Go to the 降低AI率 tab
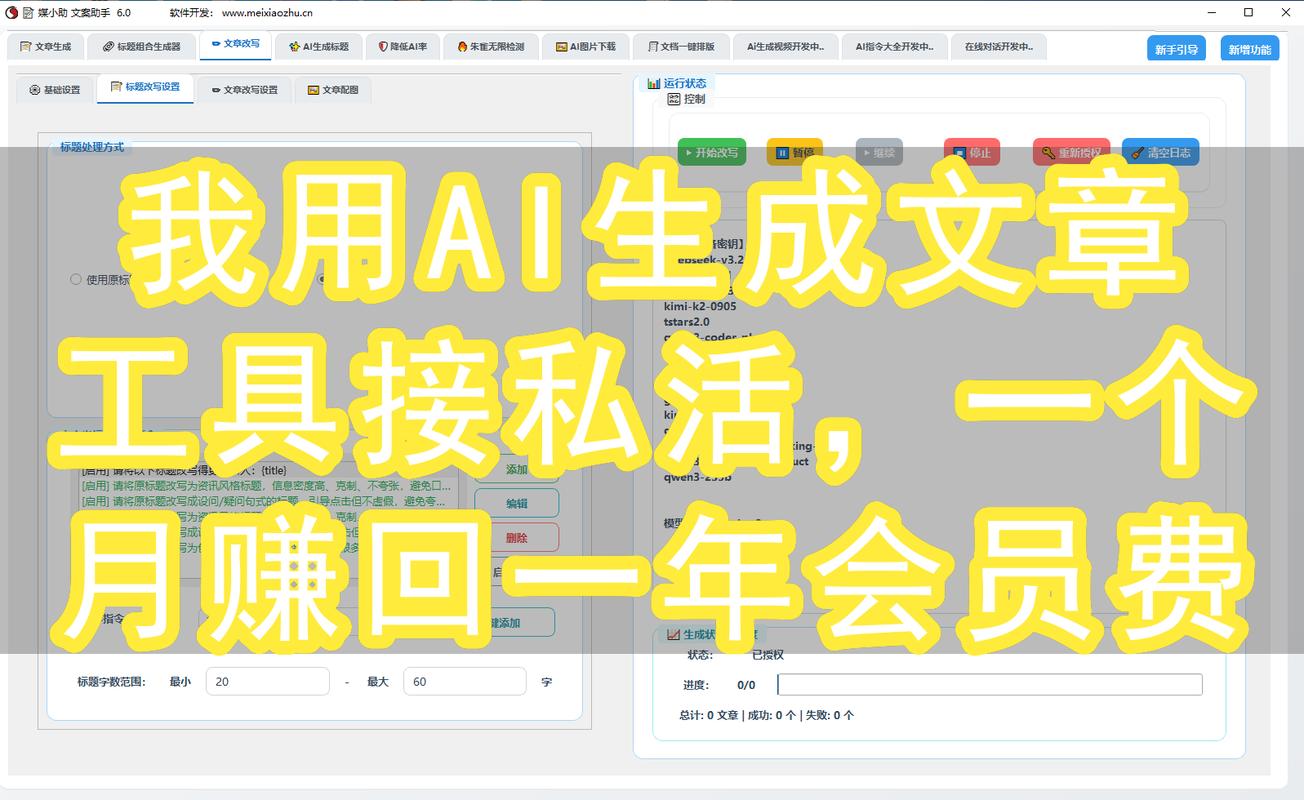 (403, 46)
